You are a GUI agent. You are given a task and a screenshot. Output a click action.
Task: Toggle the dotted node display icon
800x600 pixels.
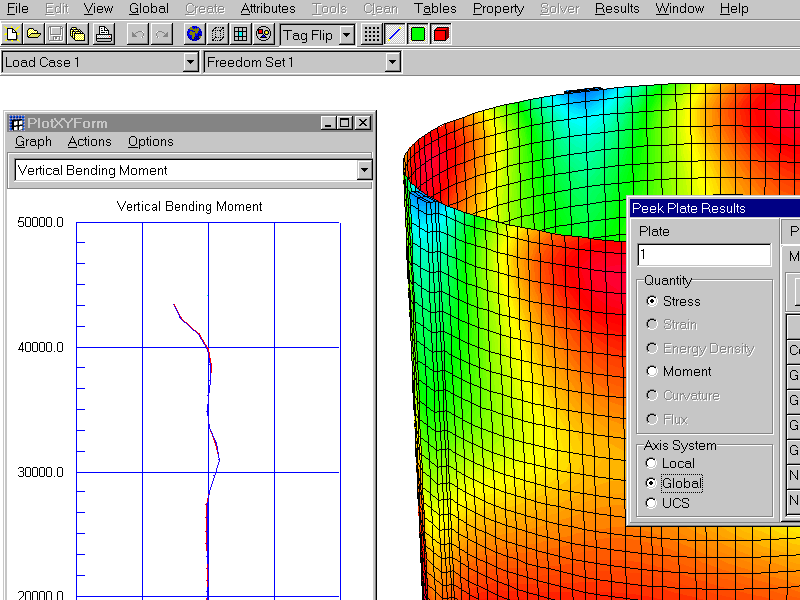[371, 34]
